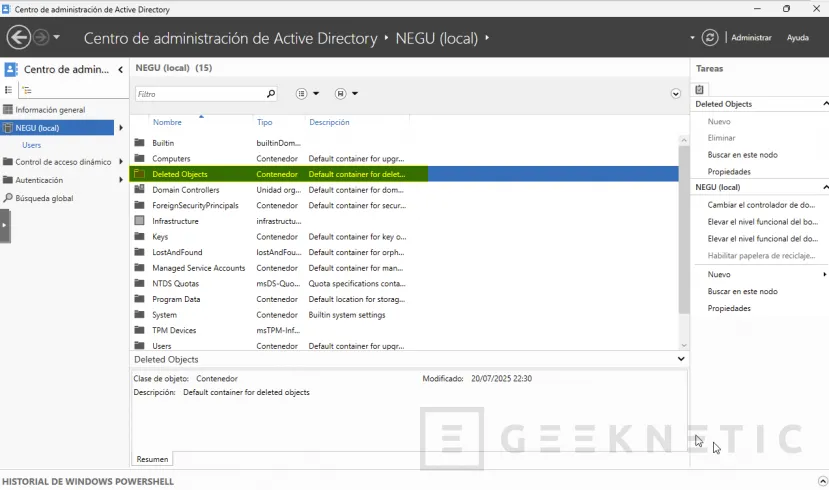The width and height of the screenshot is (829, 490).
Task: Open Nuevo submenu under NEGU (local) tasks
Action: point(719,274)
